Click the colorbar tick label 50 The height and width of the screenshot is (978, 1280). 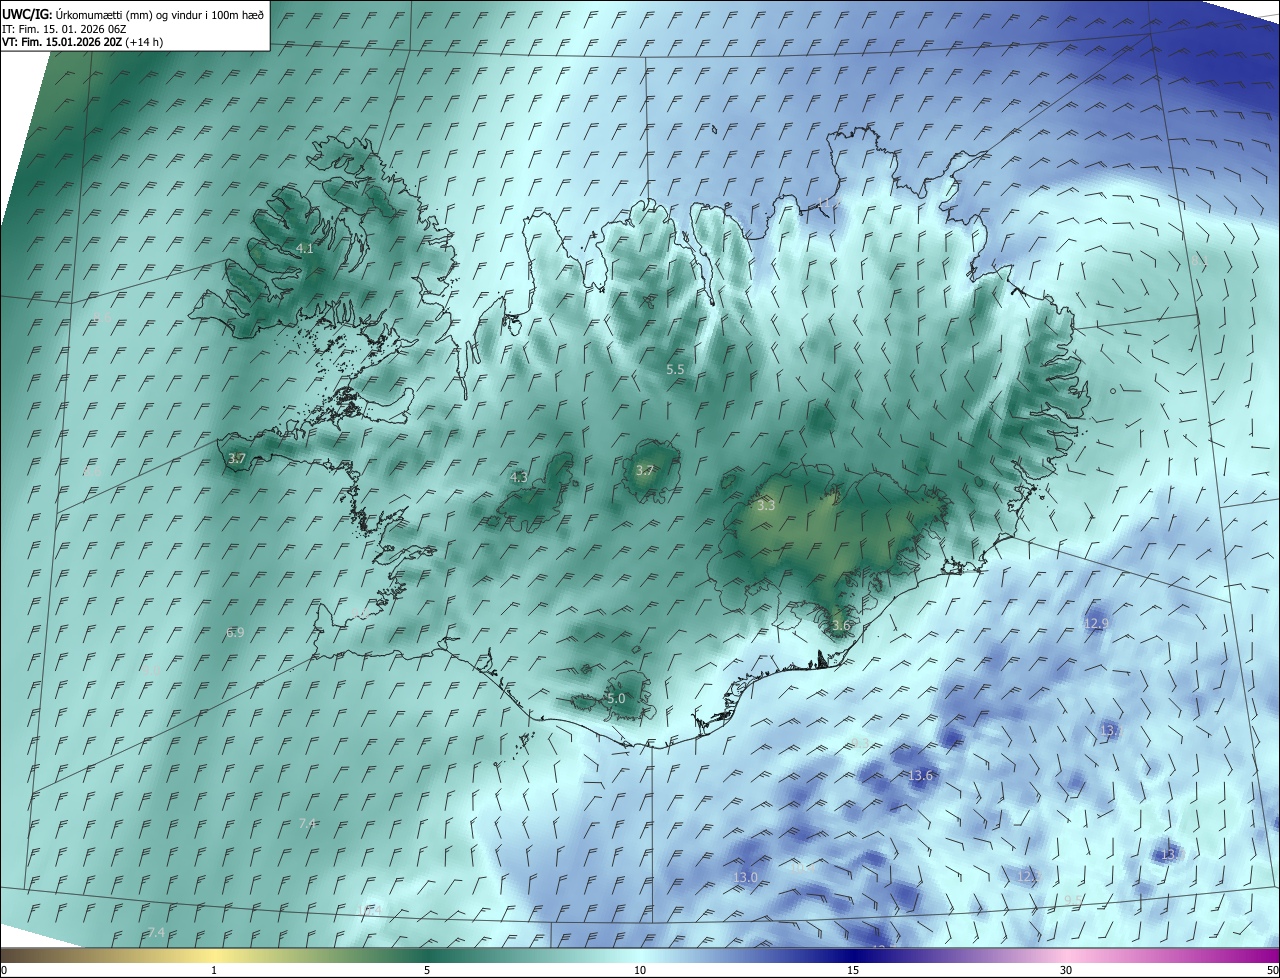click(x=1272, y=970)
